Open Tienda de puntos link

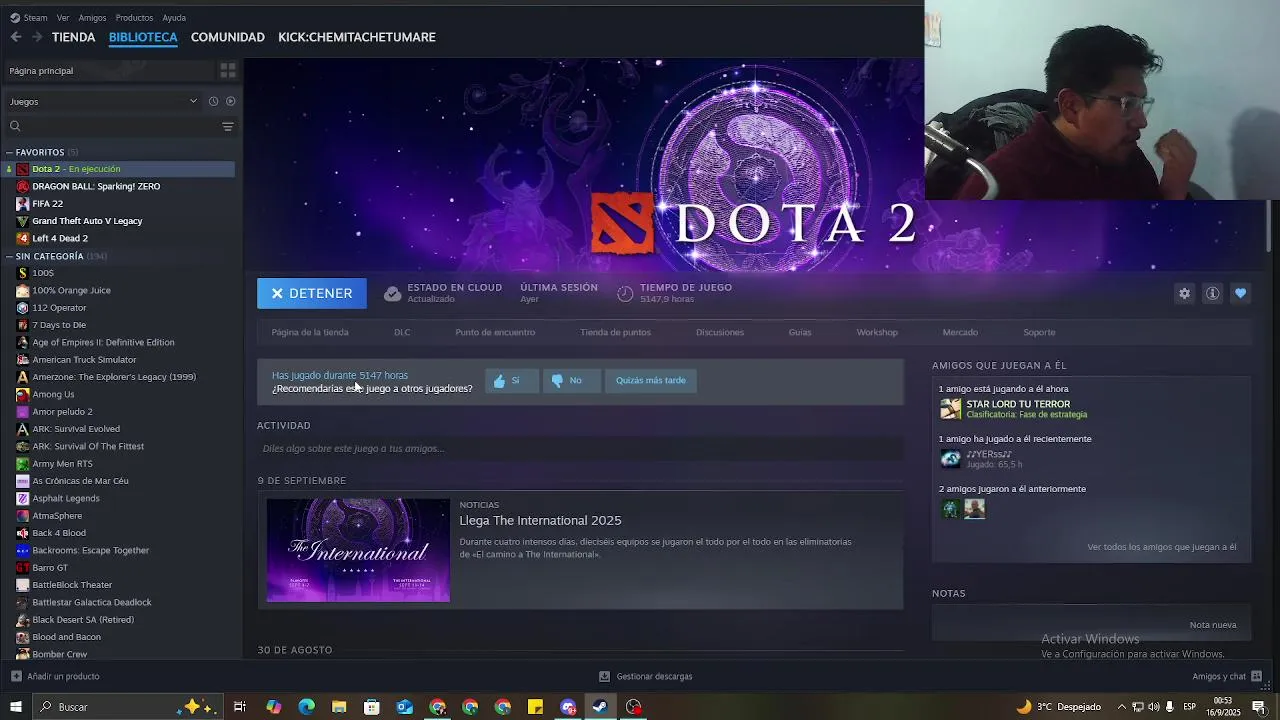615,332
